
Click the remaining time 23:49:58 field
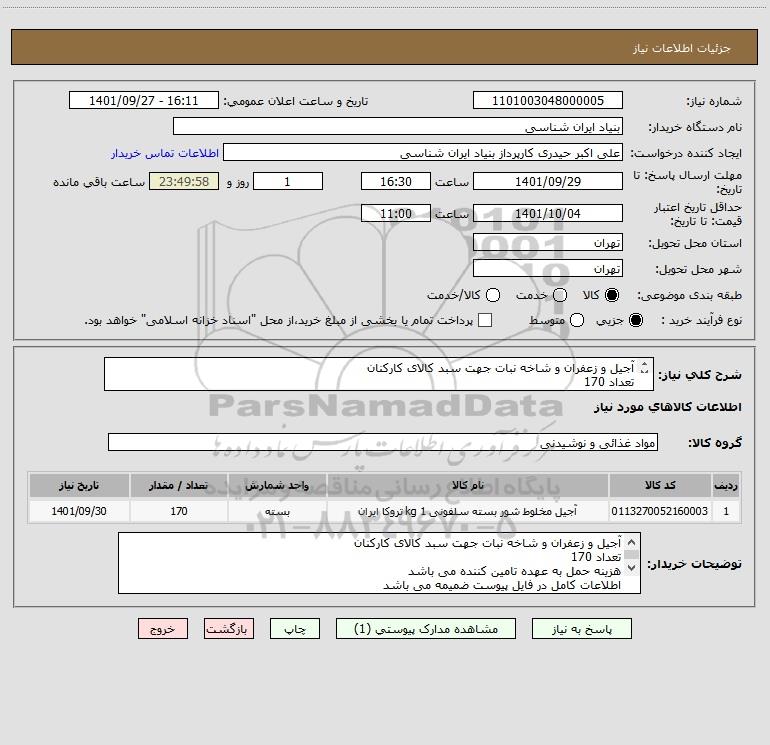184,181
